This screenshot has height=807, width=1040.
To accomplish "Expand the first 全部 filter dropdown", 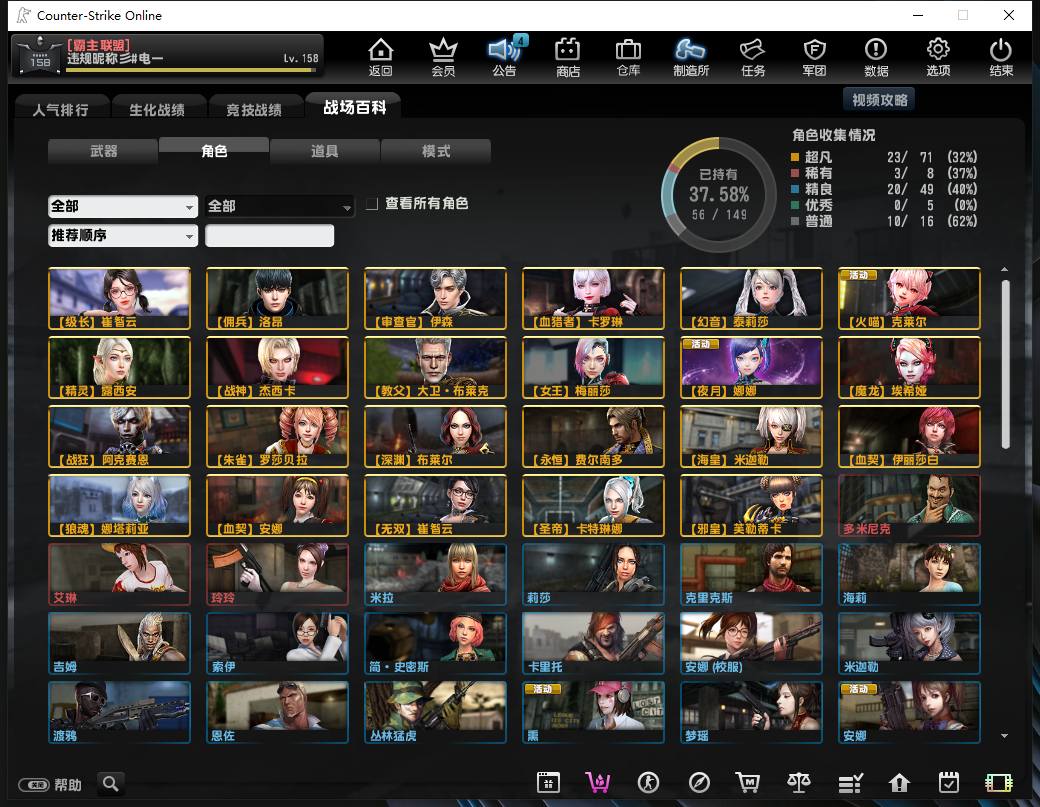I will (x=123, y=206).
